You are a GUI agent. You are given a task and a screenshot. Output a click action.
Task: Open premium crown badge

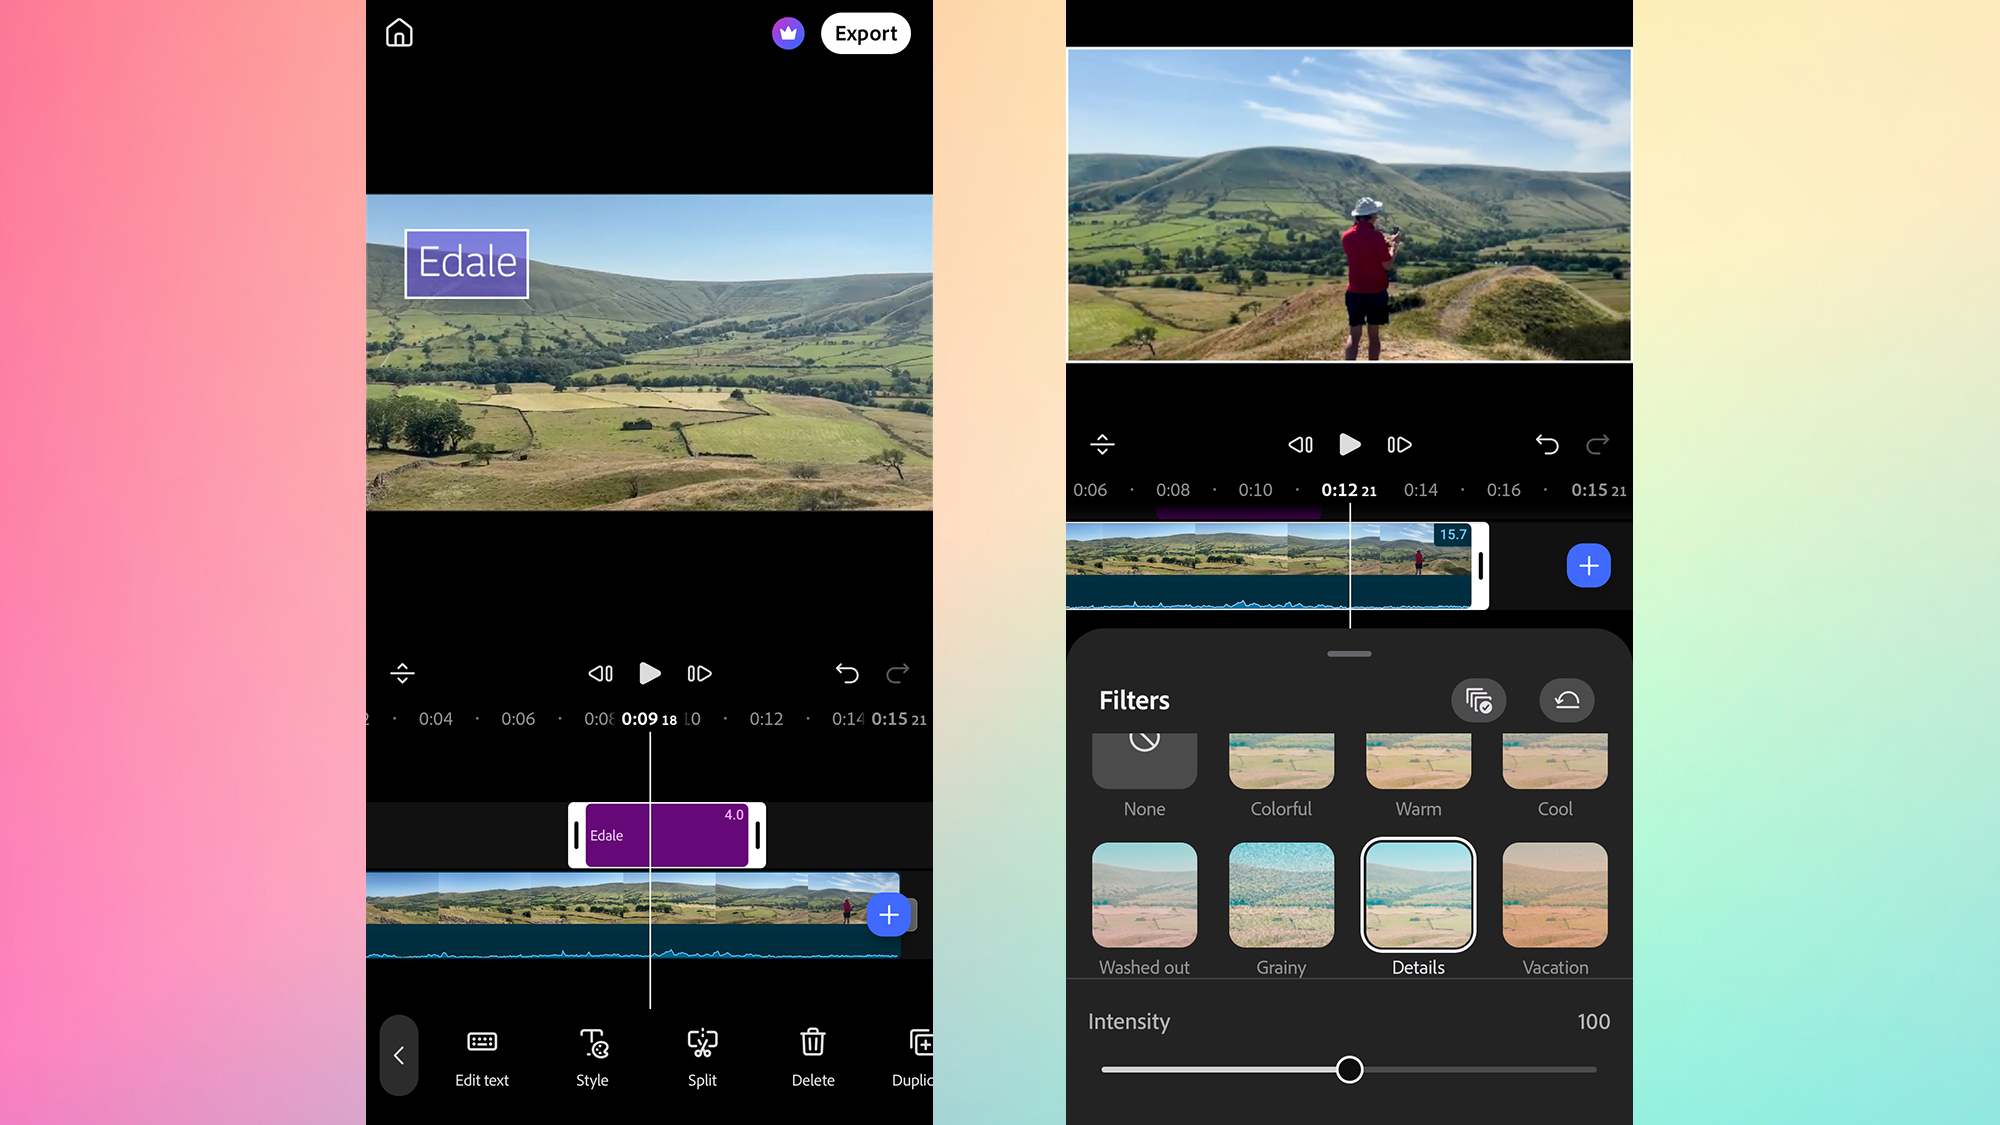(788, 33)
